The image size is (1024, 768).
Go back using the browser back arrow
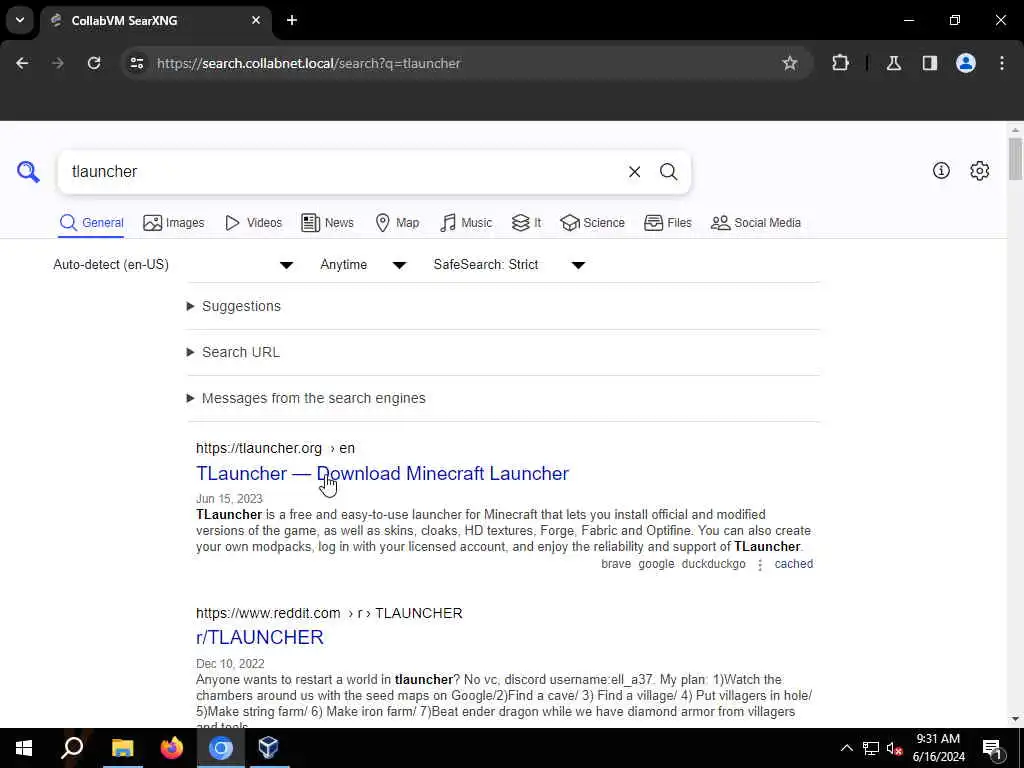[x=22, y=63]
